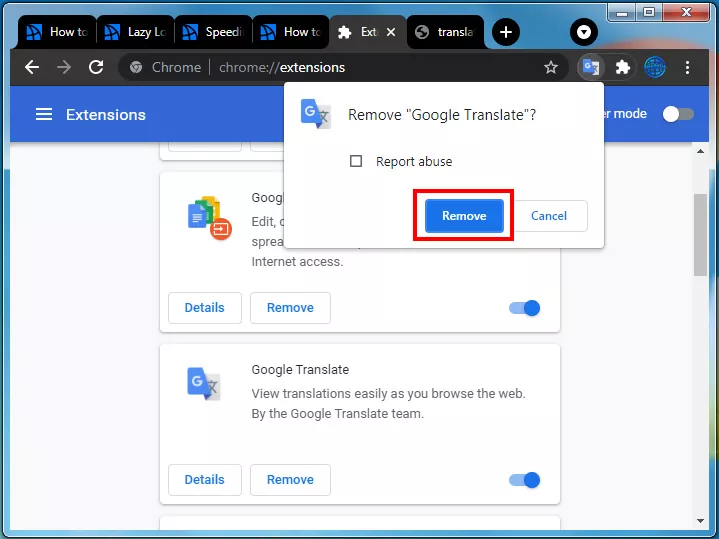Click the Chrome site info icon
Image resolution: width=719 pixels, height=539 pixels.
click(136, 67)
